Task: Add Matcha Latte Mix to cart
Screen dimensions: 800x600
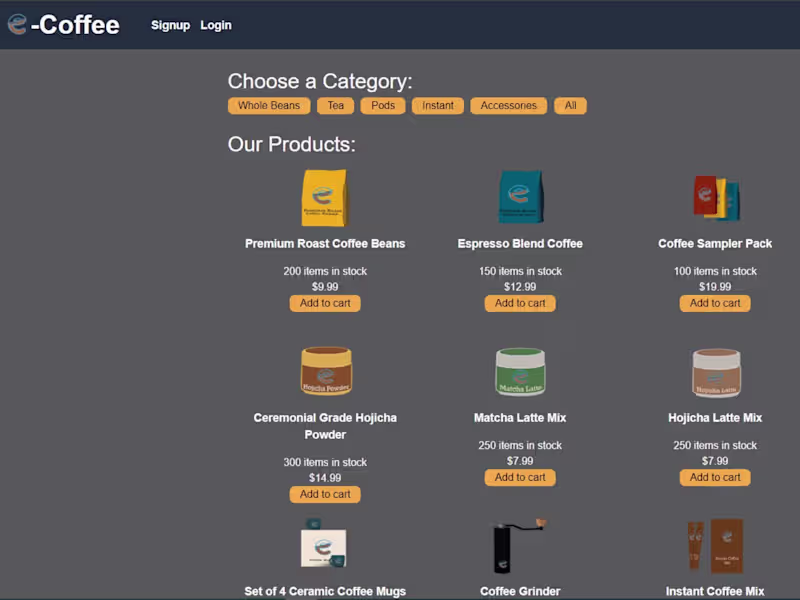Action: 520,478
